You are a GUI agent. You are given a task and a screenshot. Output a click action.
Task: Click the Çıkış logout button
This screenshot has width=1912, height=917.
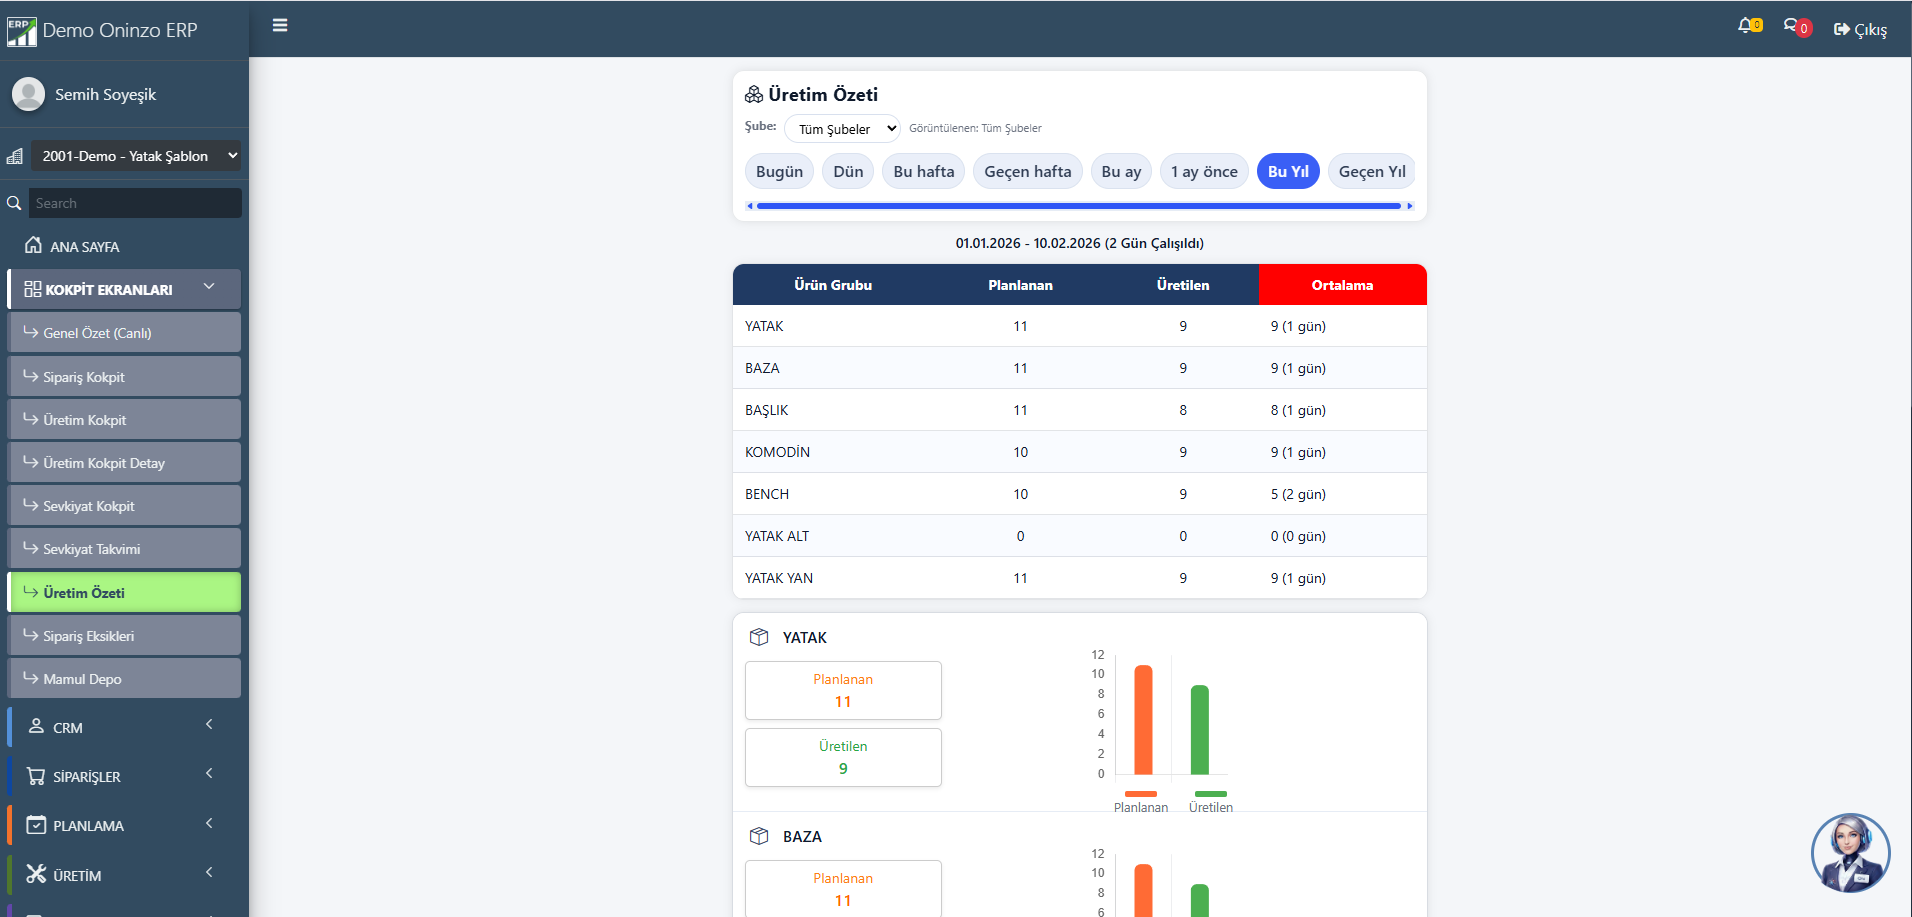pos(1860,29)
